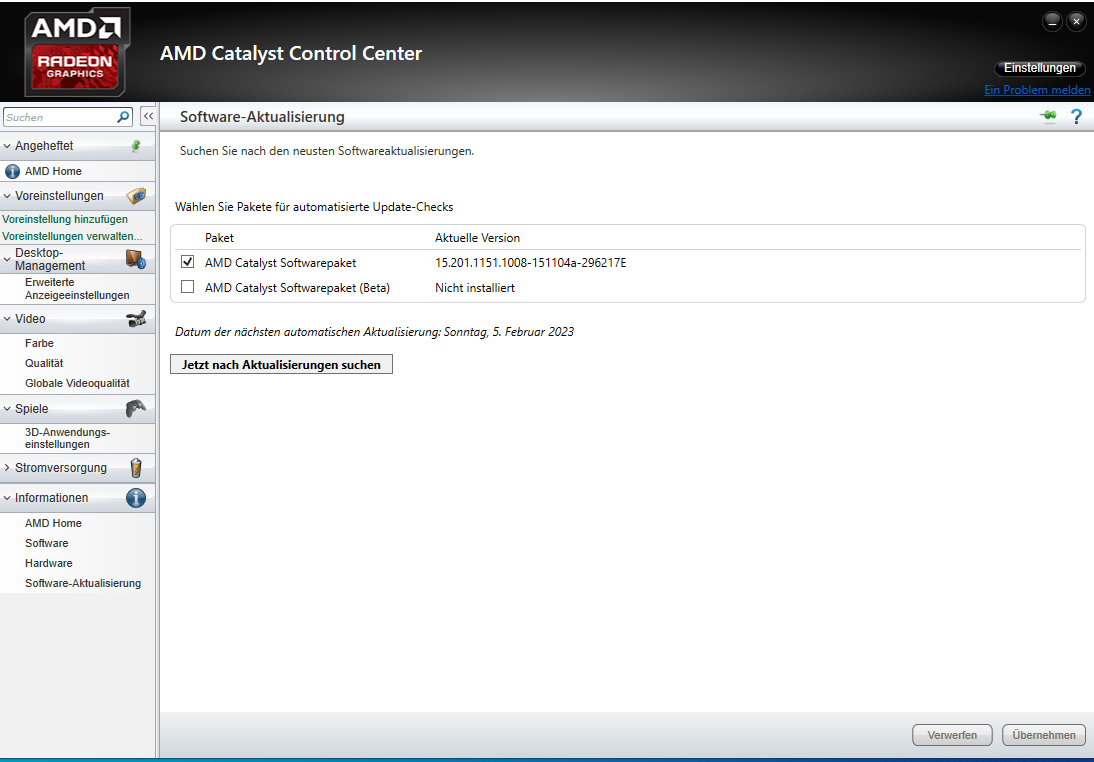
Task: Click the green pin icon beside Angeheftet
Action: tap(136, 146)
